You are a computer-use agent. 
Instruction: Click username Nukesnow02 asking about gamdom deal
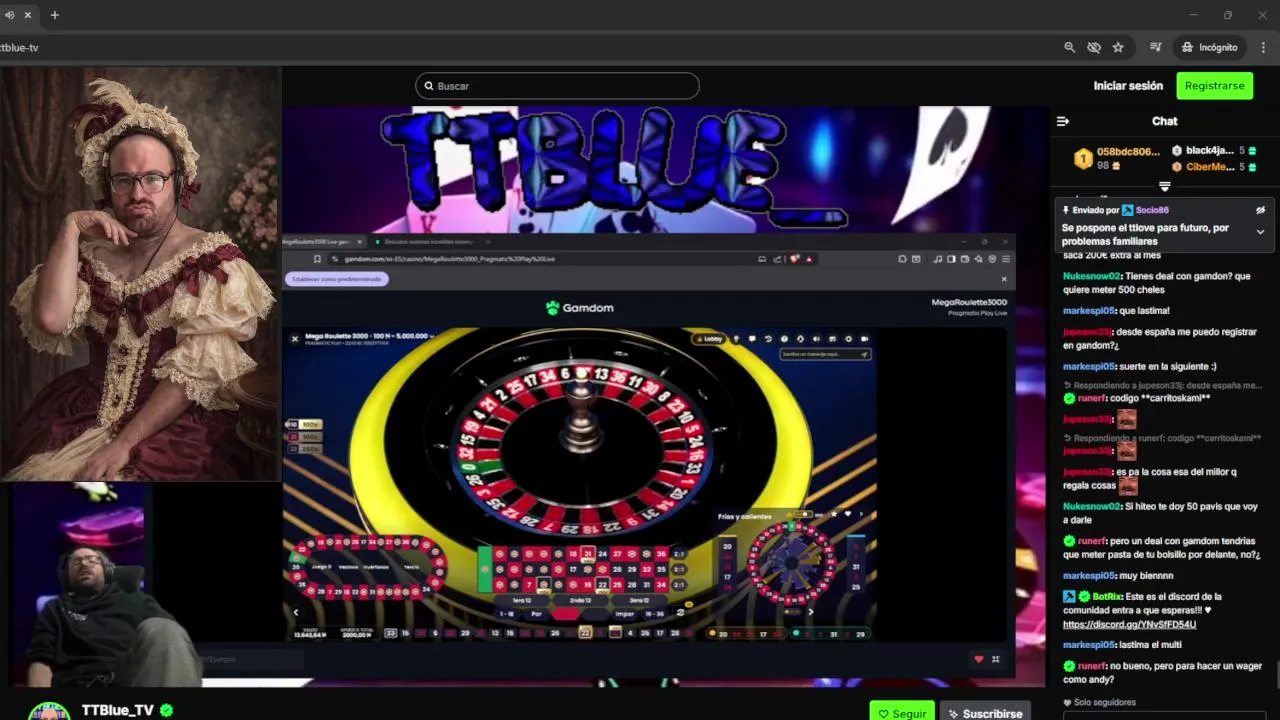[x=1092, y=276]
